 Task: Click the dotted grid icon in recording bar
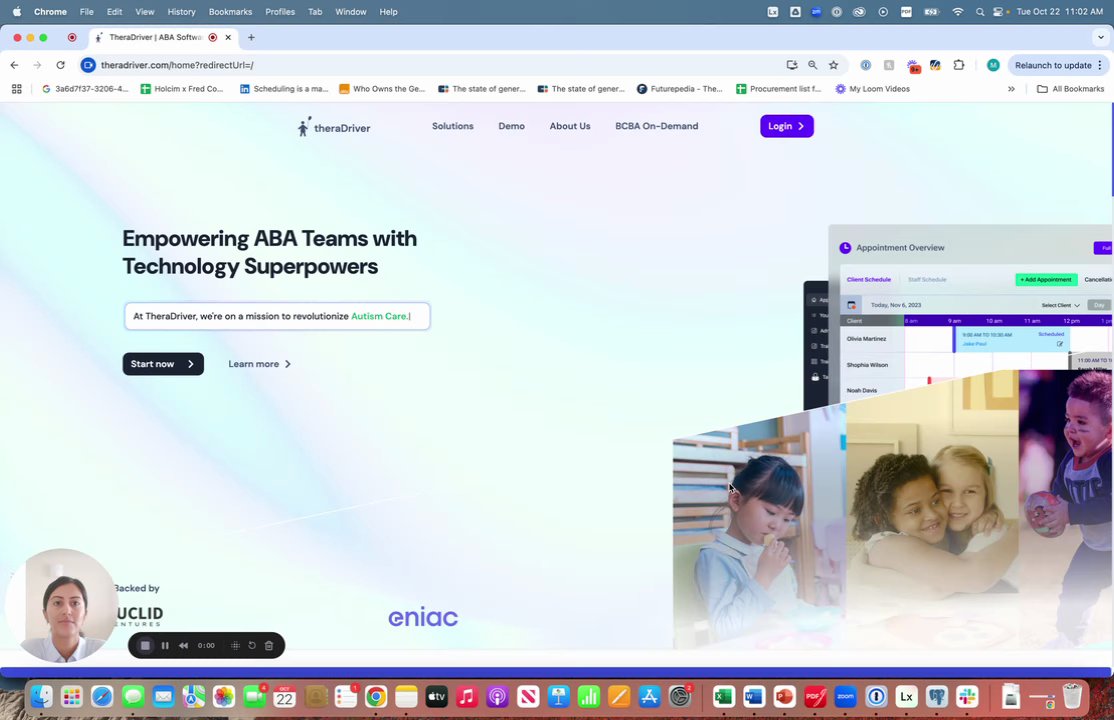pyautogui.click(x=235, y=645)
